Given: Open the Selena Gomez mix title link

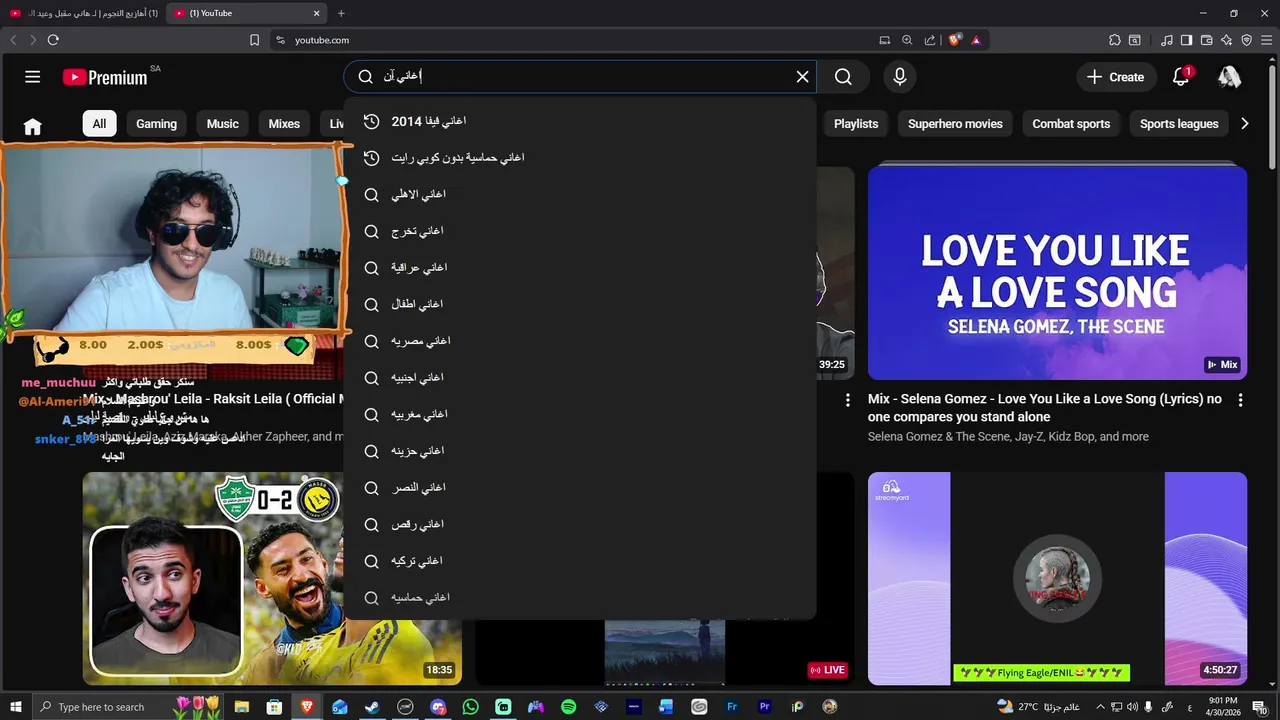Looking at the screenshot, I should (1045, 408).
